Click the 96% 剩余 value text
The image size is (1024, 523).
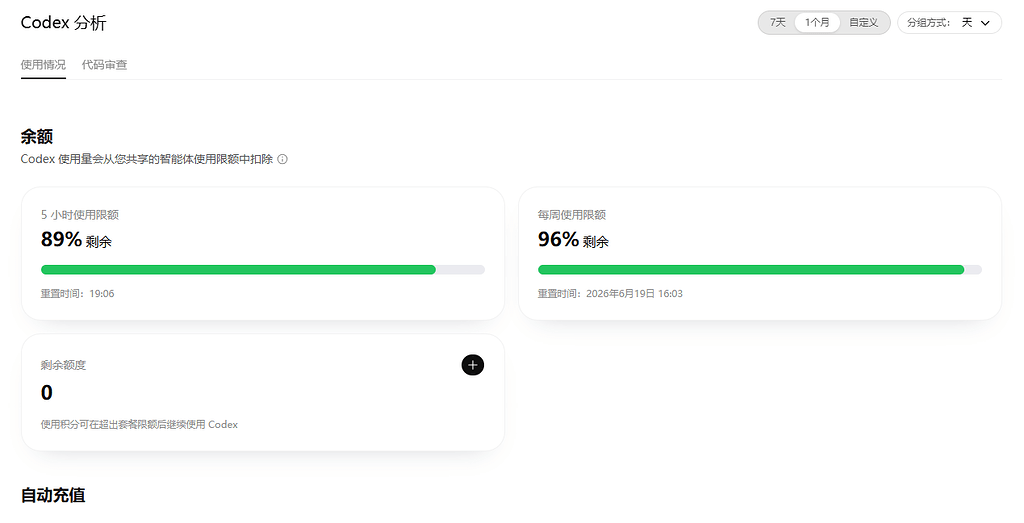click(x=573, y=240)
